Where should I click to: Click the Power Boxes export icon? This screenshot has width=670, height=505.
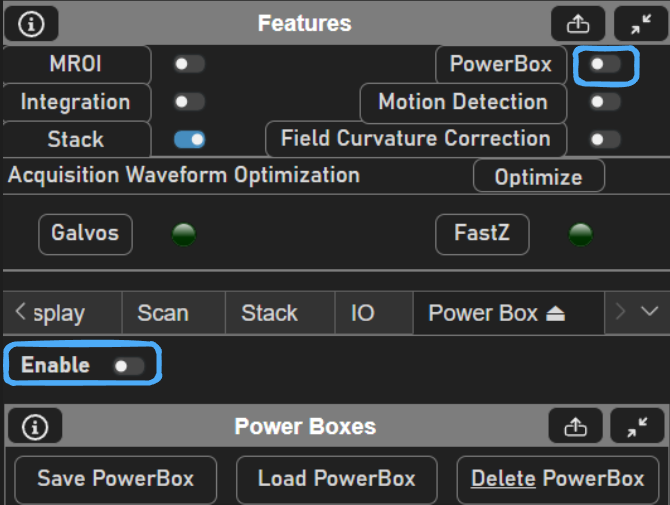point(576,427)
